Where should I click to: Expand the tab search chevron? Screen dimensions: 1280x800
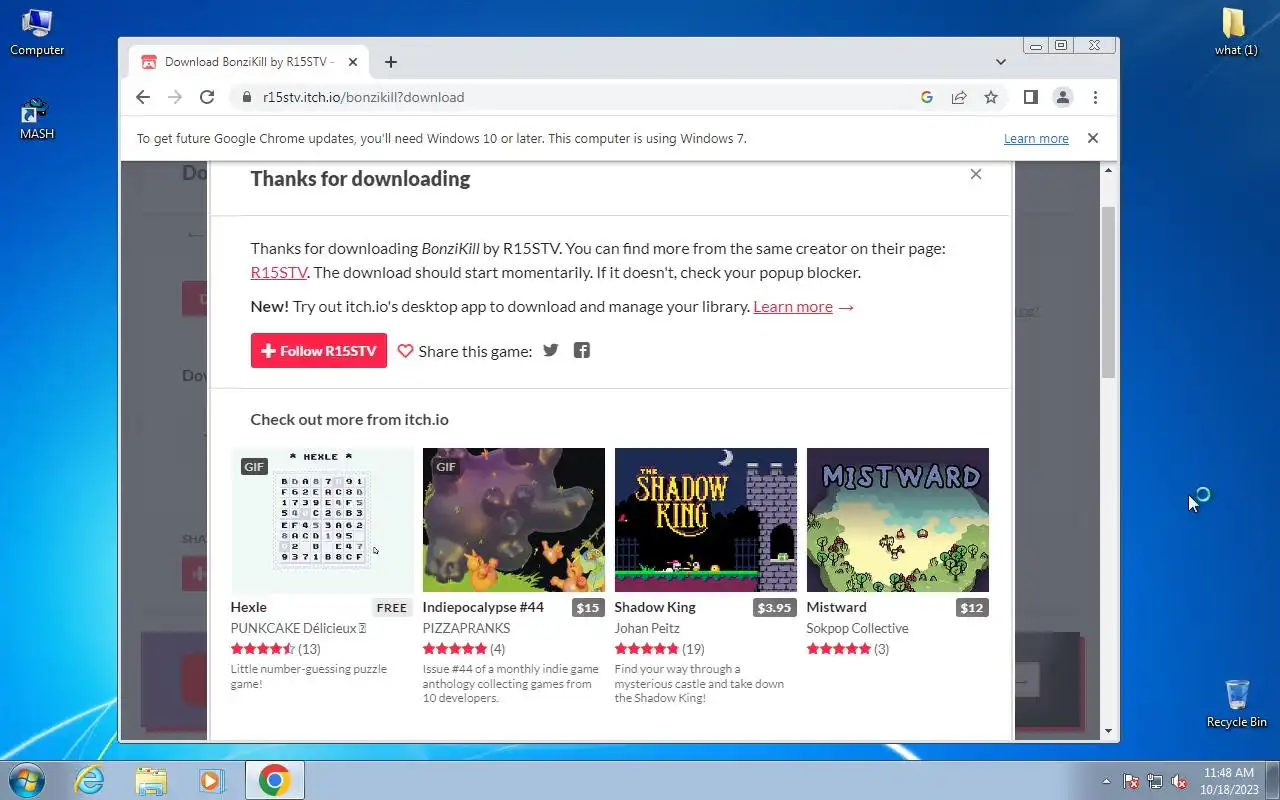(x=1000, y=62)
